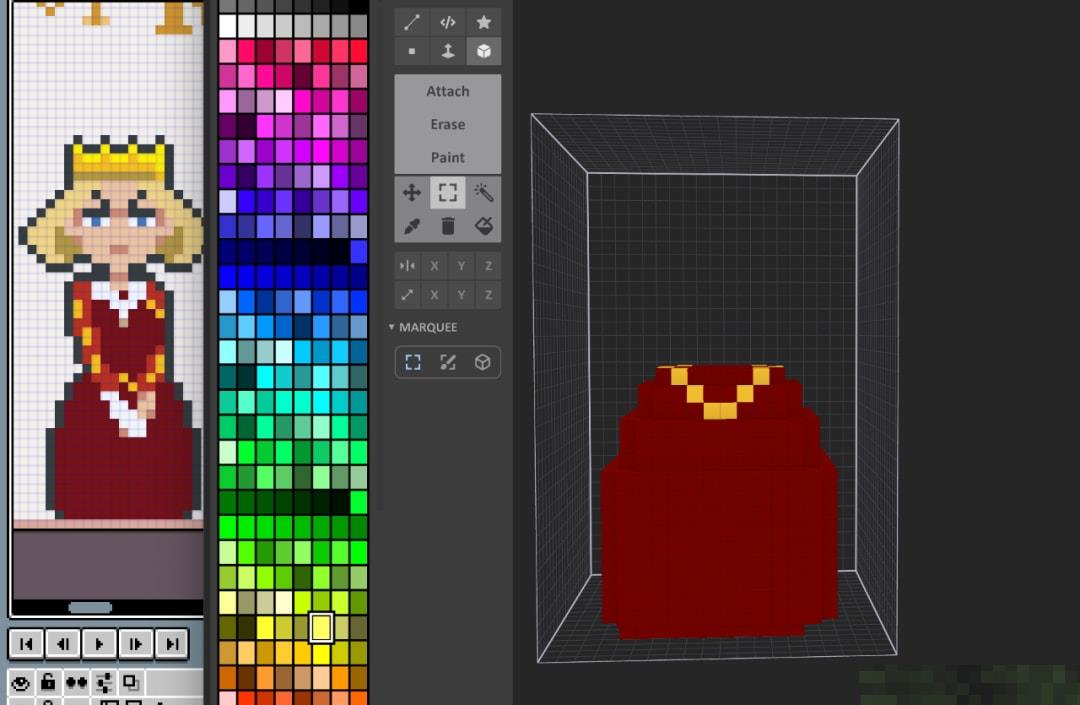Select brush marquee mode under MARQUEE
The height and width of the screenshot is (705, 1080).
click(448, 362)
